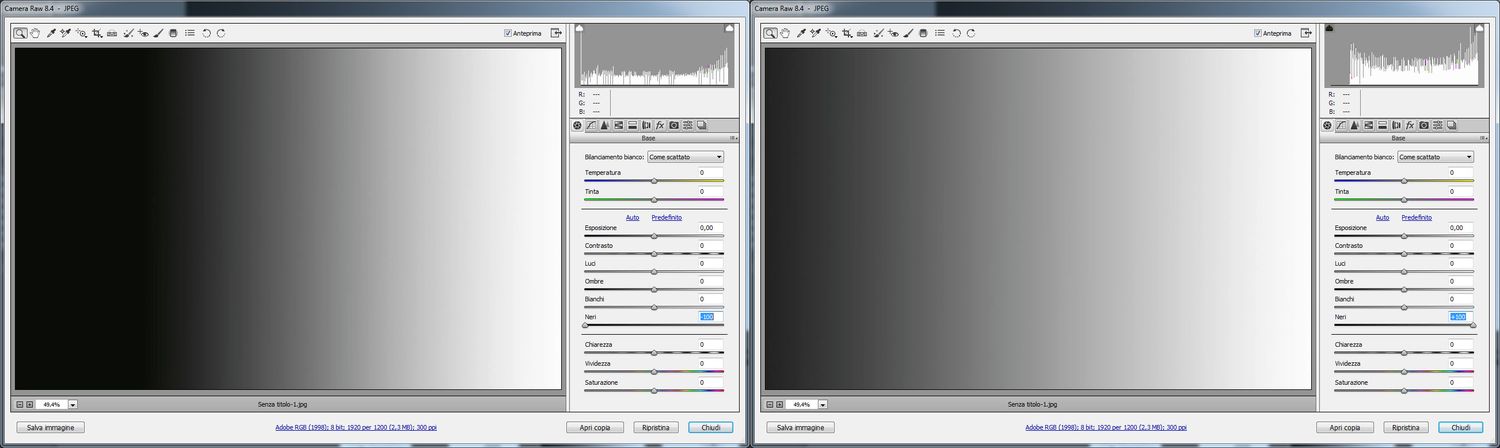Open Effects fx tab in right window
Screen dimensions: 1500x448
click(1410, 125)
